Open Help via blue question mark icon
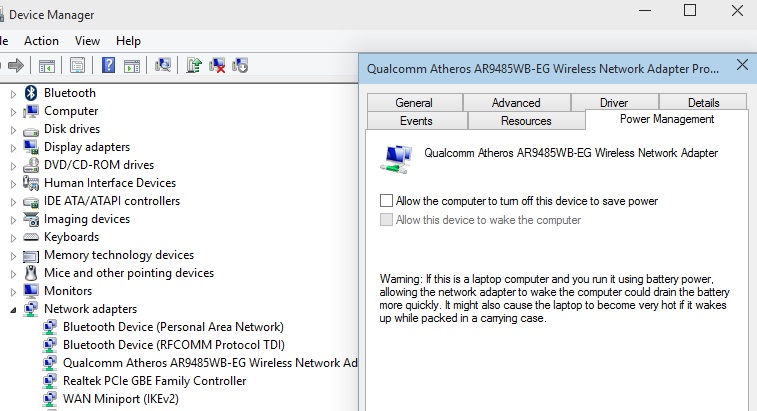Viewport: 757px width, 411px height. [x=109, y=65]
